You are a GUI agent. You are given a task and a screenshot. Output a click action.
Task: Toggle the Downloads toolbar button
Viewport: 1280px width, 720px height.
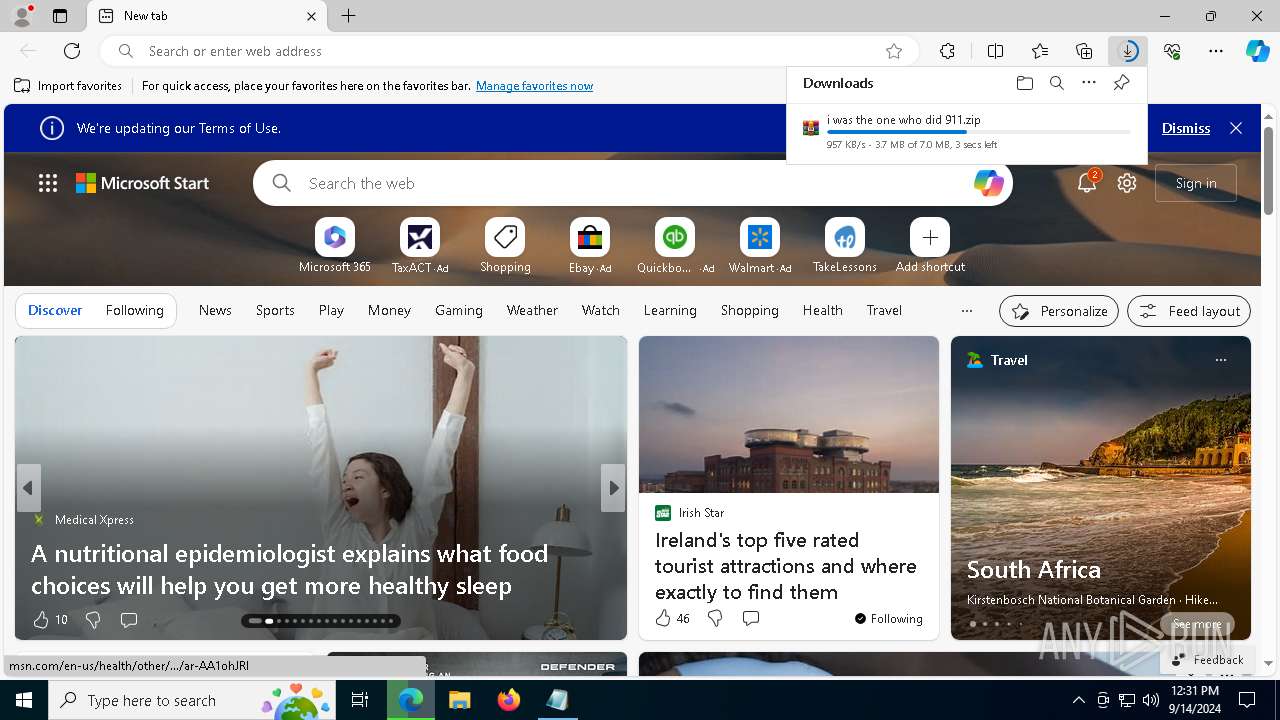tap(1128, 51)
